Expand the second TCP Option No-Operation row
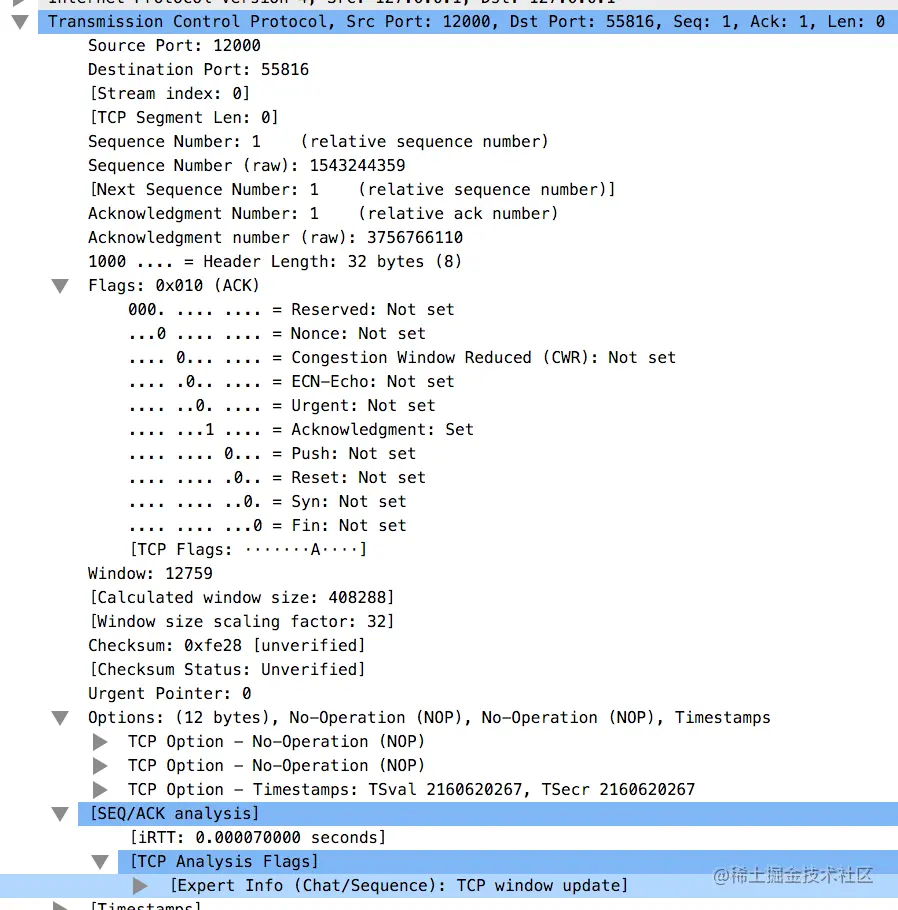898x910 pixels. pyautogui.click(x=100, y=766)
